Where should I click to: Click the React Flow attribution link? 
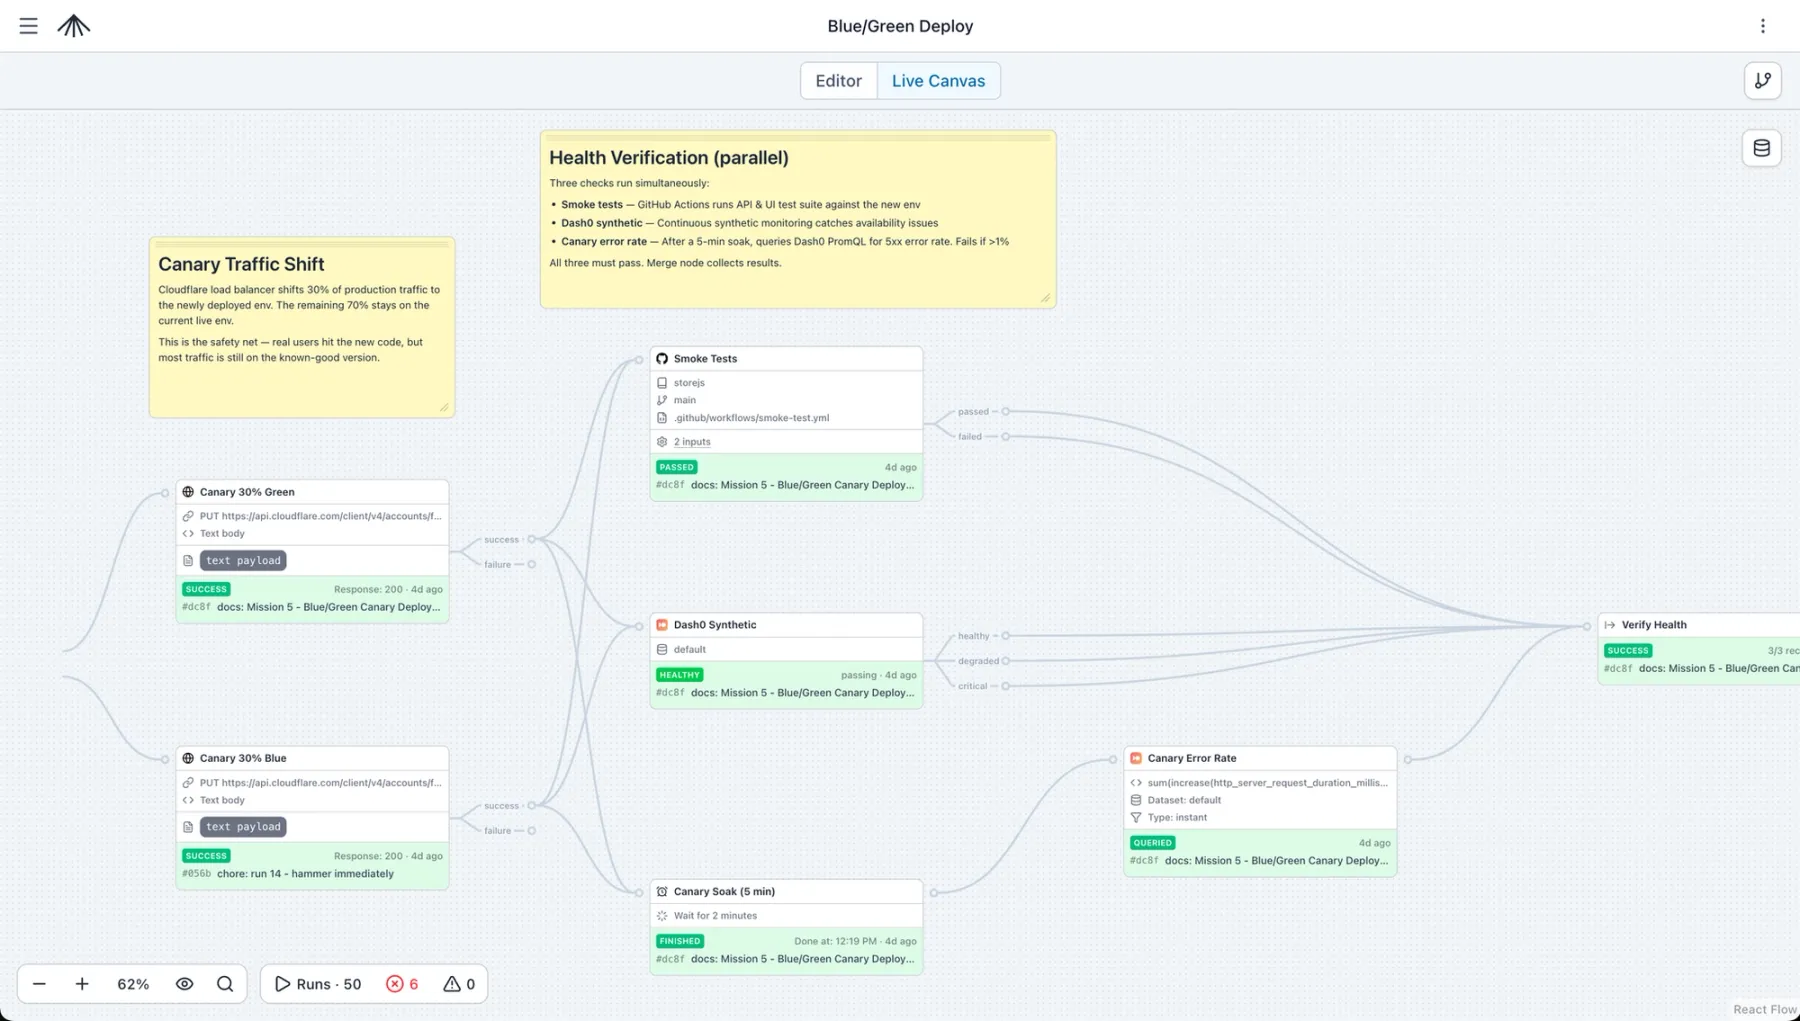[1764, 1009]
